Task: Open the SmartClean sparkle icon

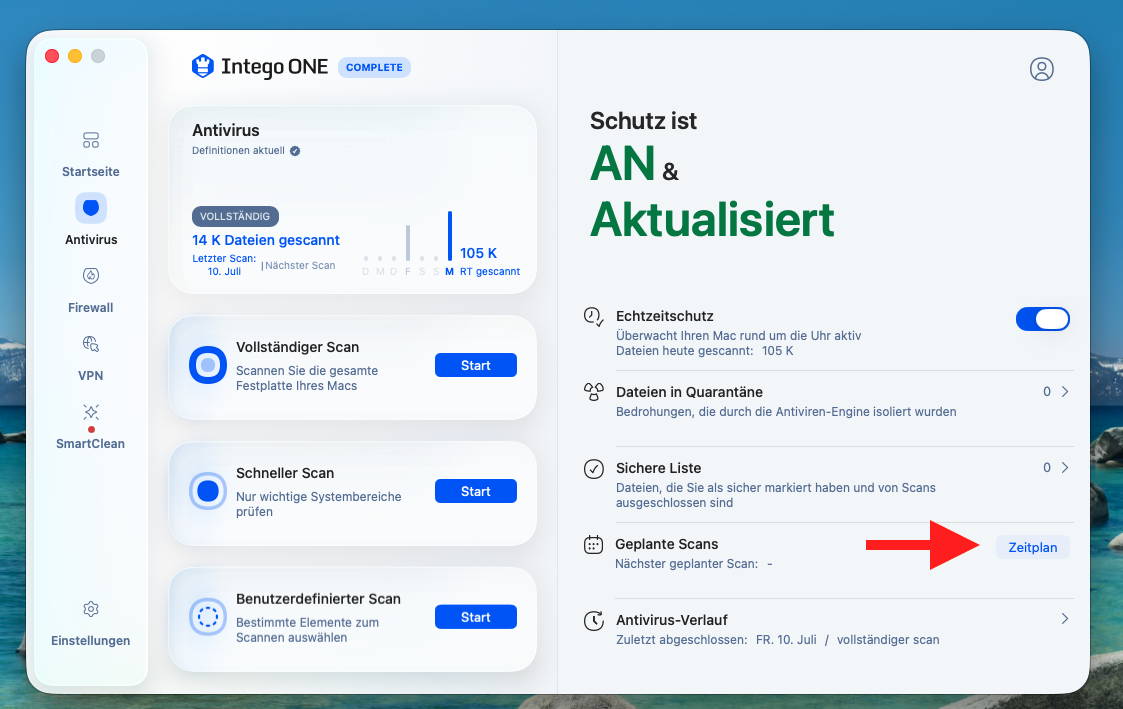Action: point(91,412)
